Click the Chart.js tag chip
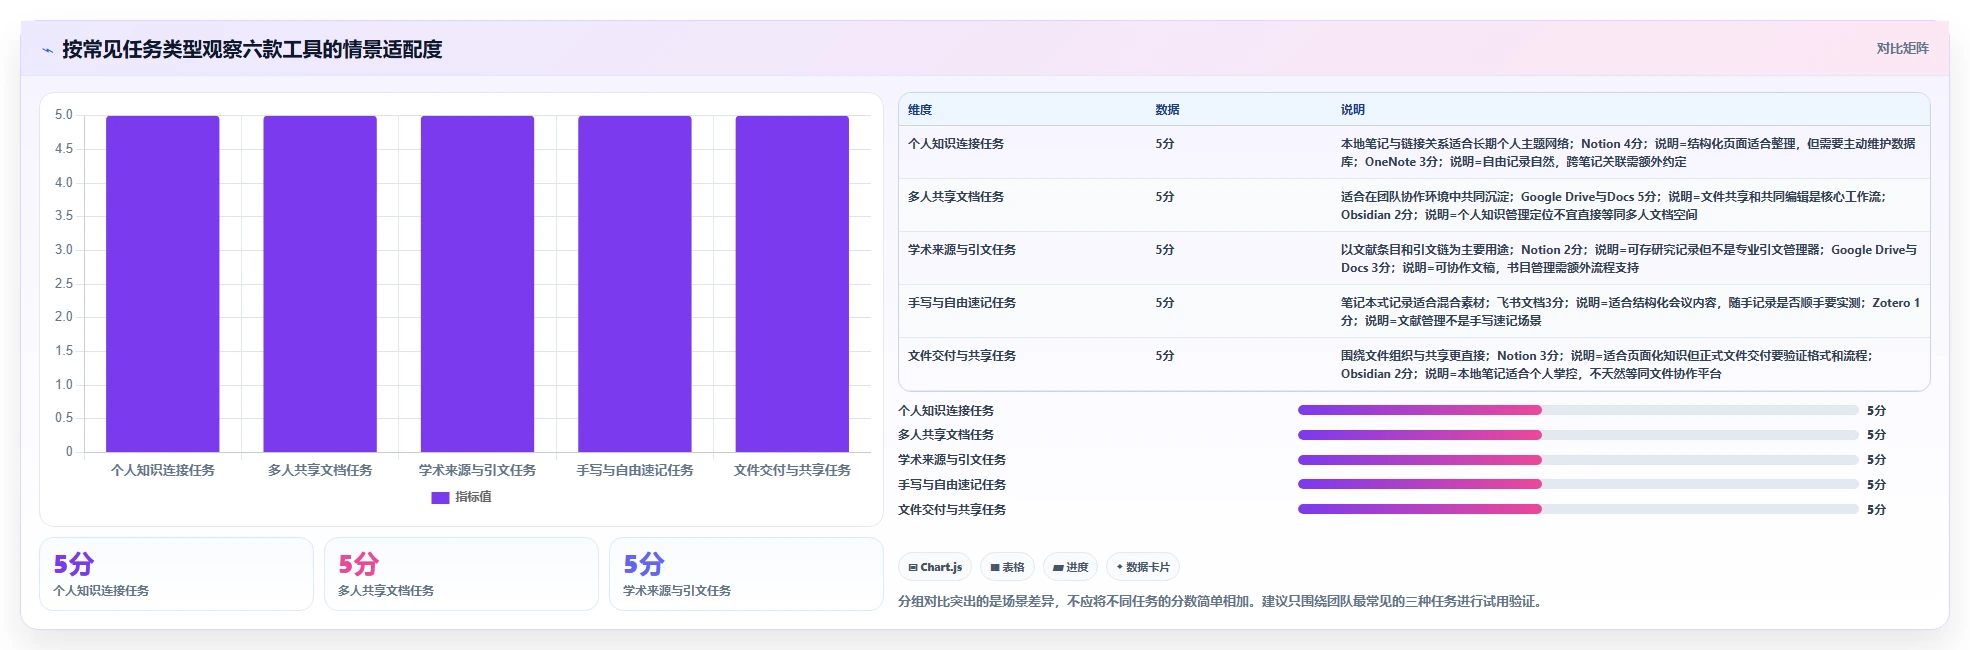Image resolution: width=1970 pixels, height=650 pixels. [x=935, y=567]
